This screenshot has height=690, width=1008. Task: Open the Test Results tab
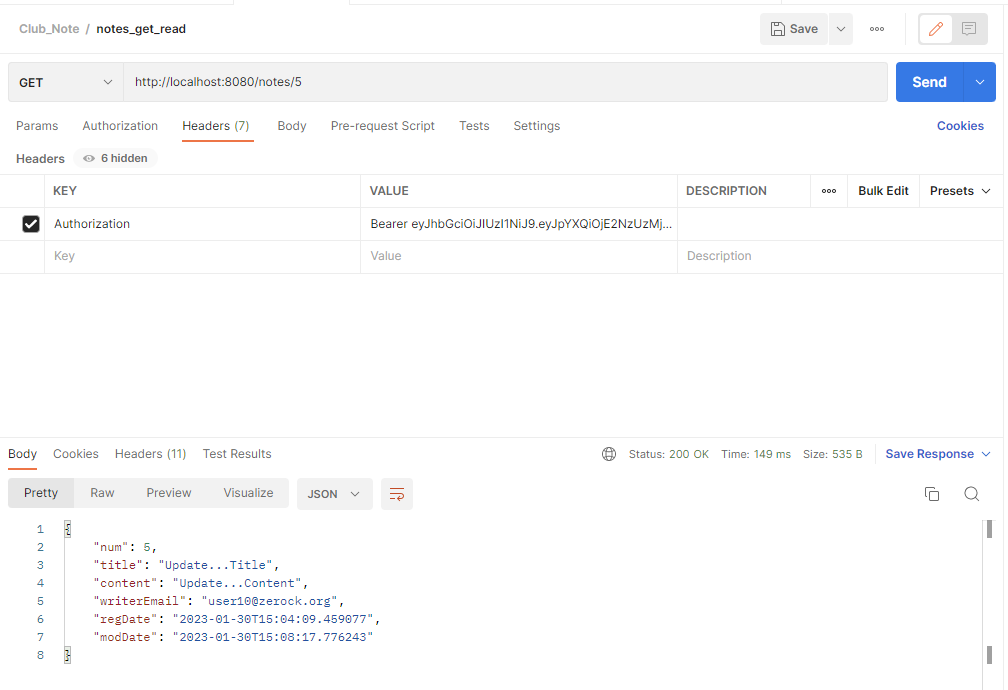237,454
